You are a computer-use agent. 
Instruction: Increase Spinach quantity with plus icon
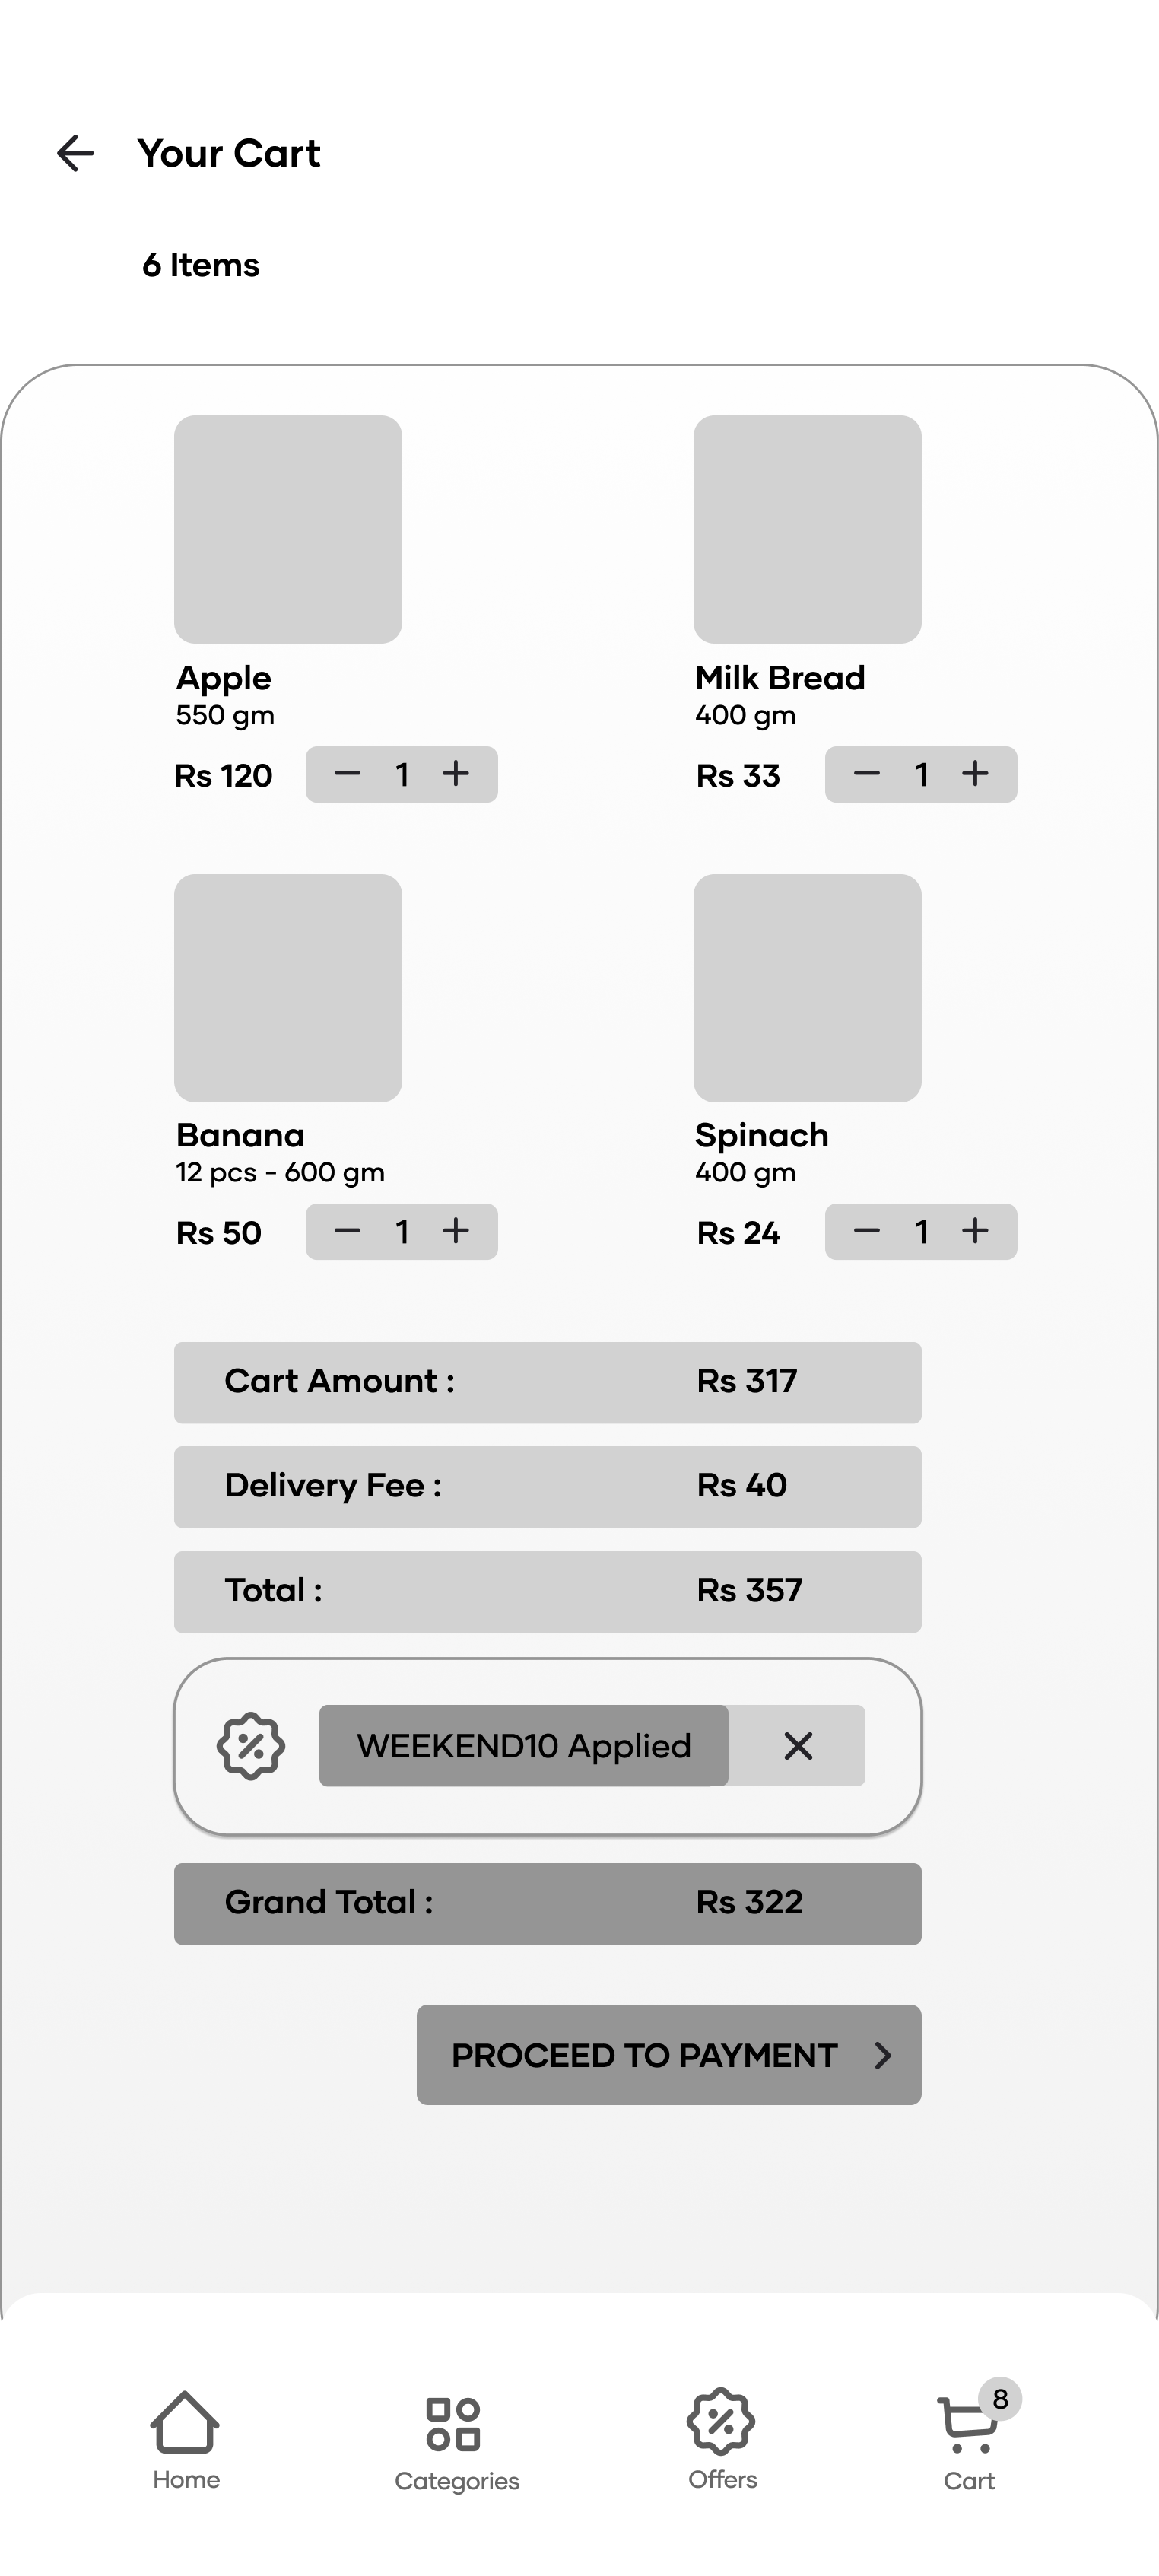coord(975,1231)
